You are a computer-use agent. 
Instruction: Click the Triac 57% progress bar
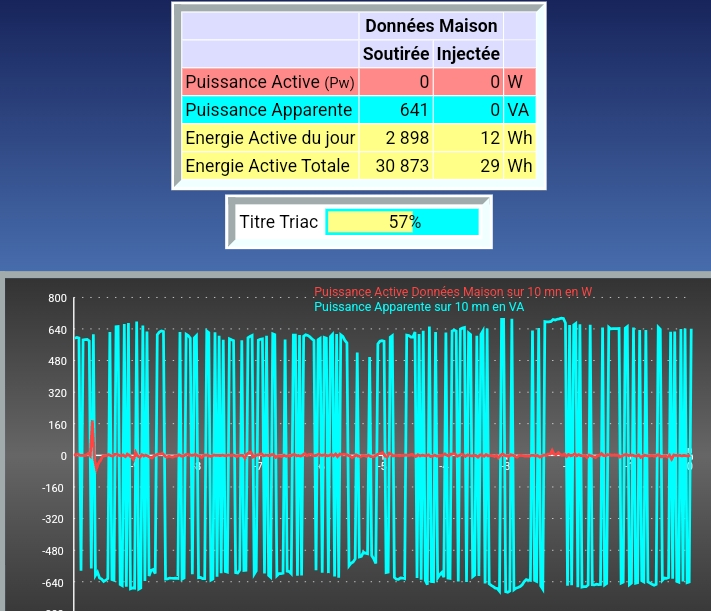click(x=403, y=222)
